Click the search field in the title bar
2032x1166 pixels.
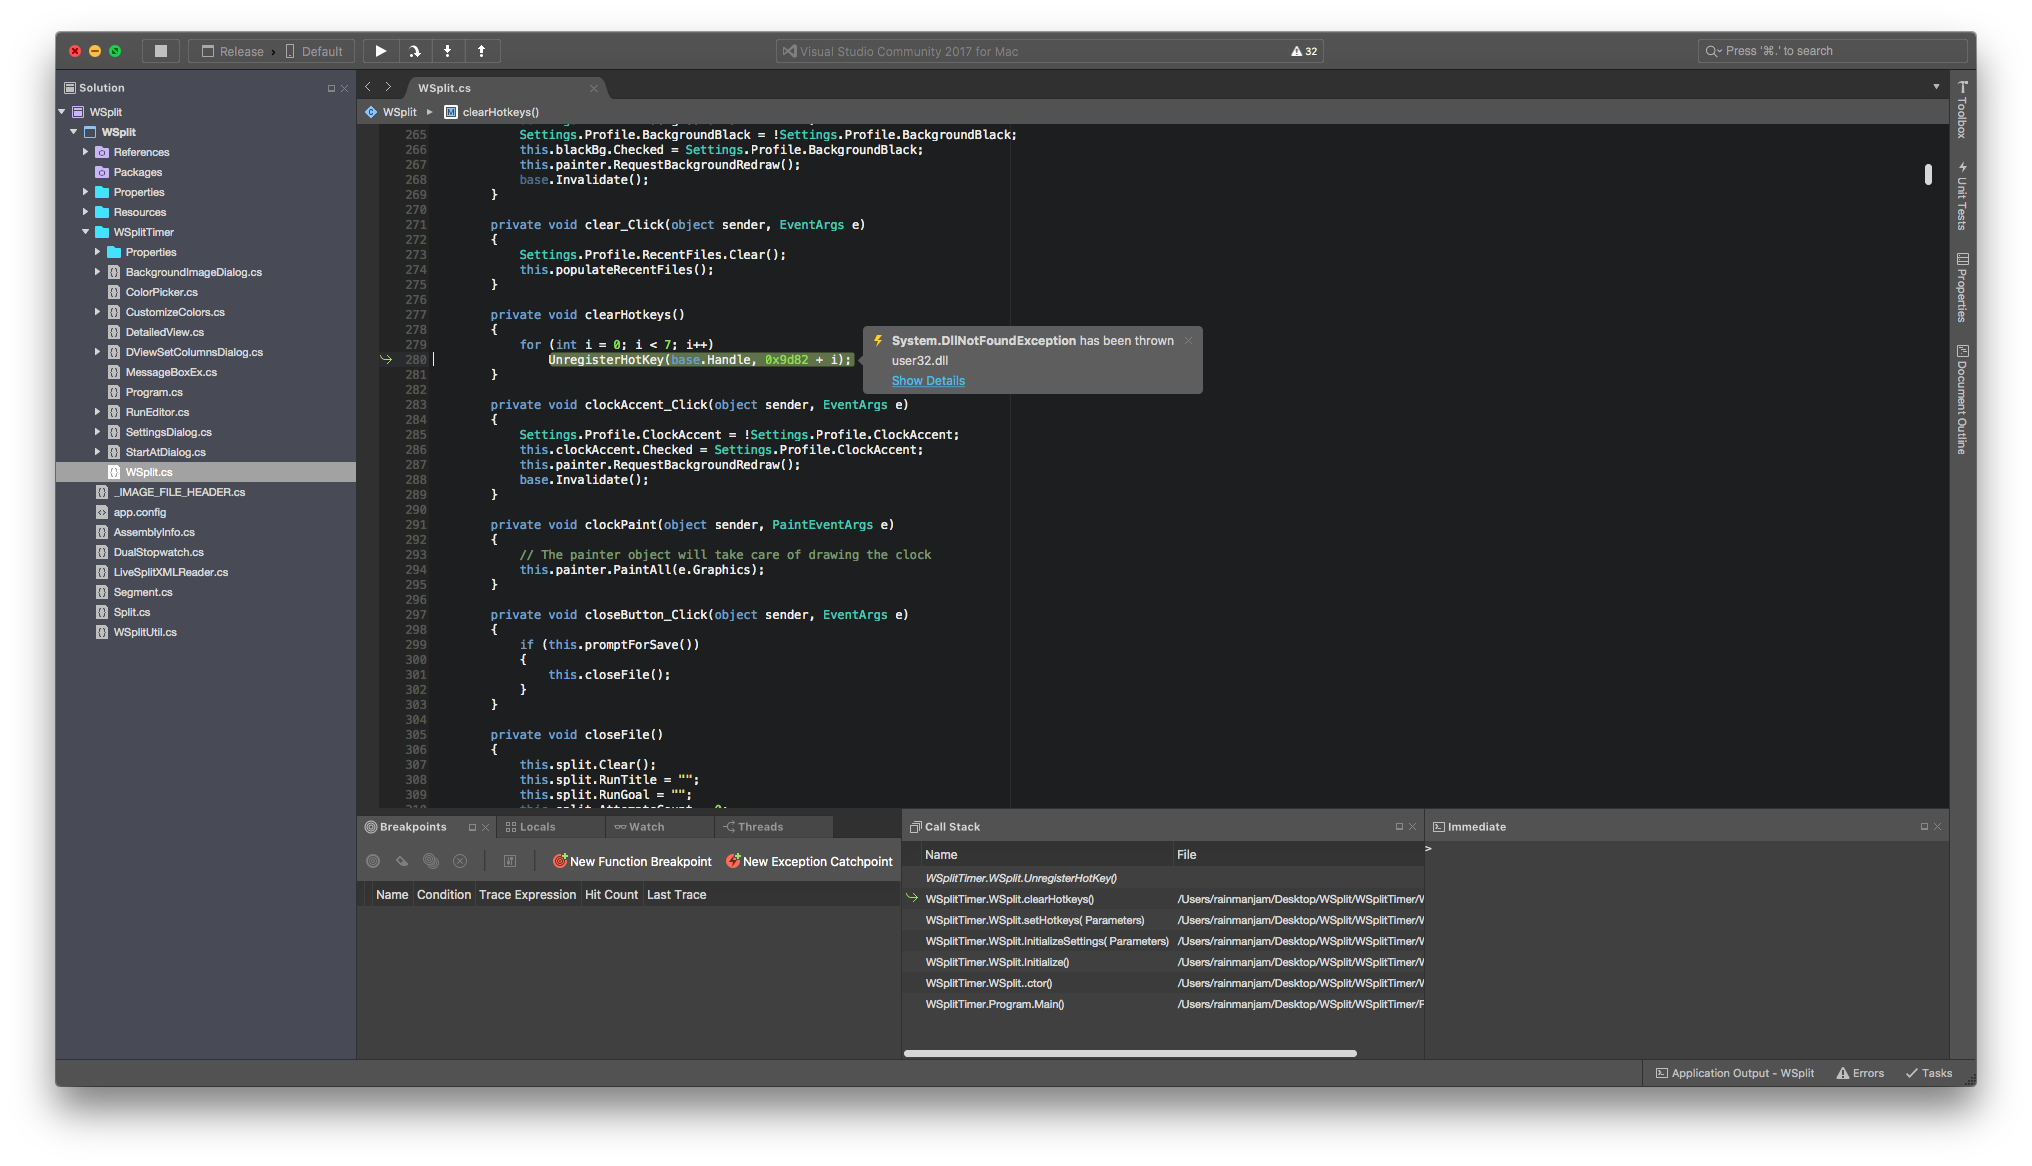tap(1832, 50)
